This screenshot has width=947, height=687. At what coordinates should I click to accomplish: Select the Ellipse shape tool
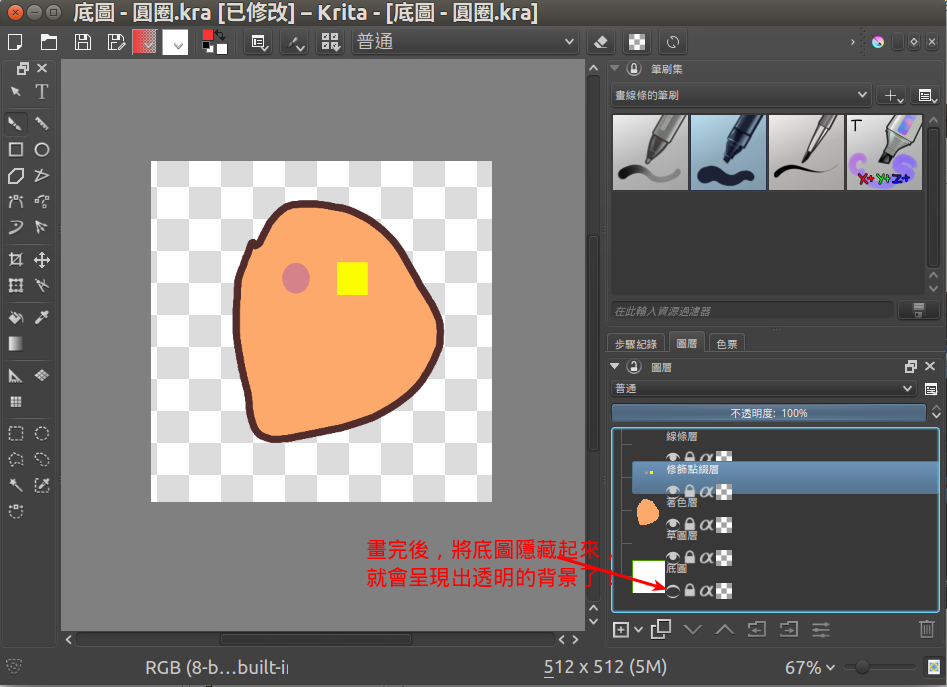(x=42, y=149)
